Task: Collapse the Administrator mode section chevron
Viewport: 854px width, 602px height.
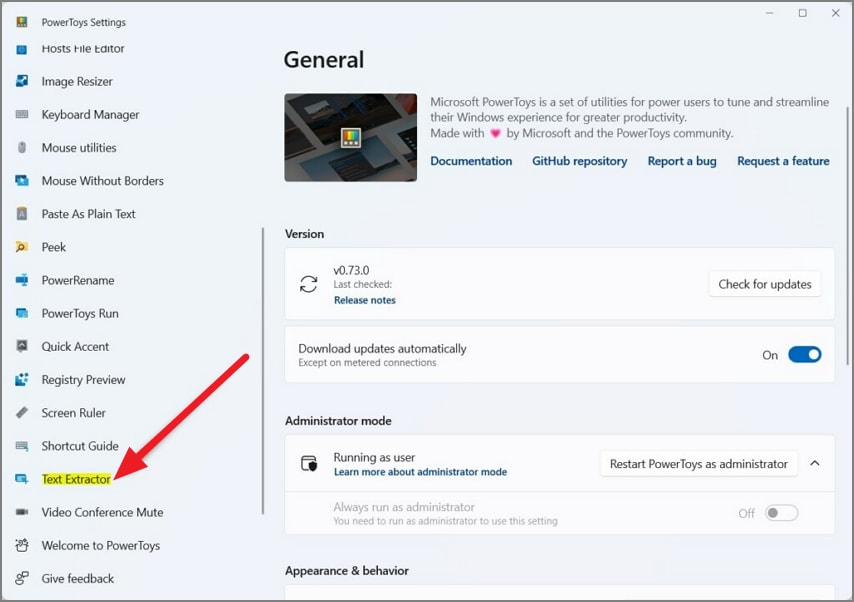Action: pyautogui.click(x=815, y=463)
